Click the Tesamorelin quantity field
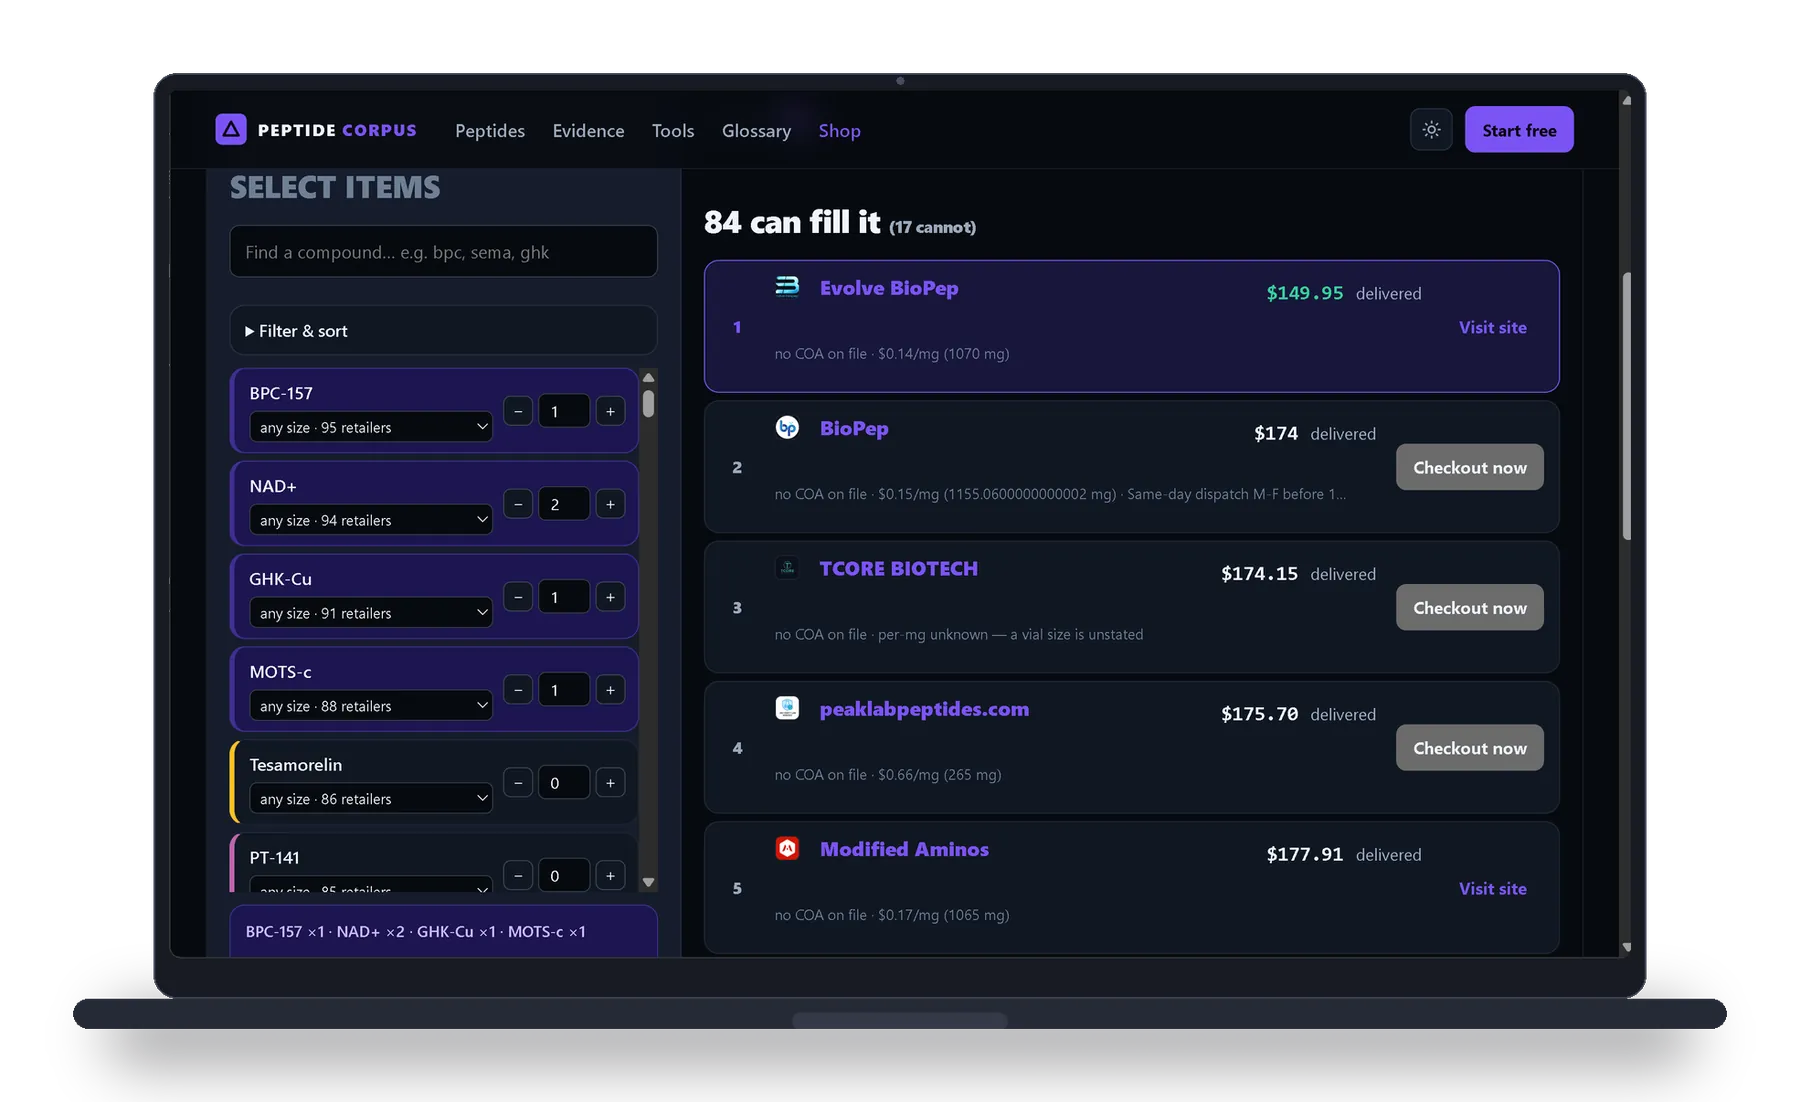Image resolution: width=1800 pixels, height=1102 pixels. click(x=564, y=783)
